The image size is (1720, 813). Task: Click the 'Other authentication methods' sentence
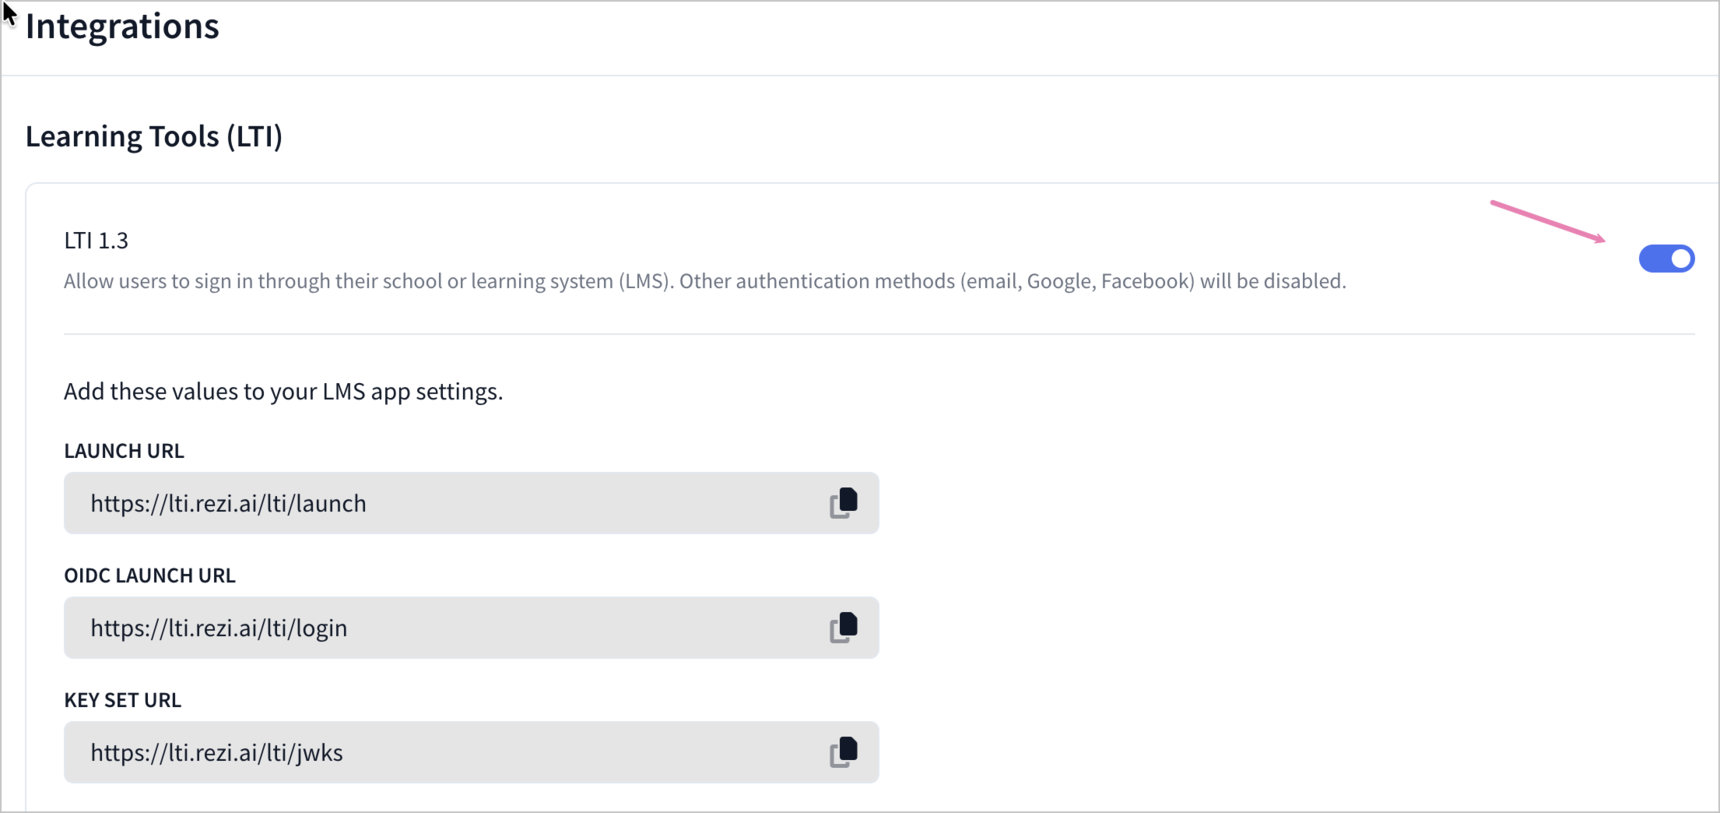(x=1012, y=281)
